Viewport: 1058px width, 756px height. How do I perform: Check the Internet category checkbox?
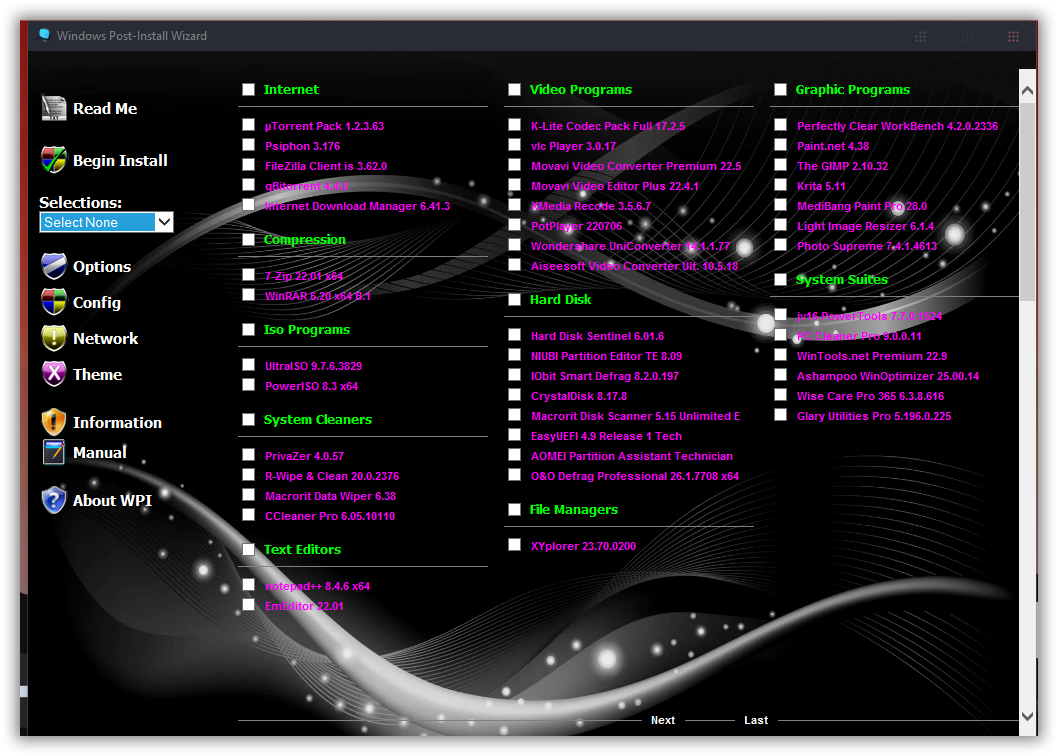click(x=248, y=89)
